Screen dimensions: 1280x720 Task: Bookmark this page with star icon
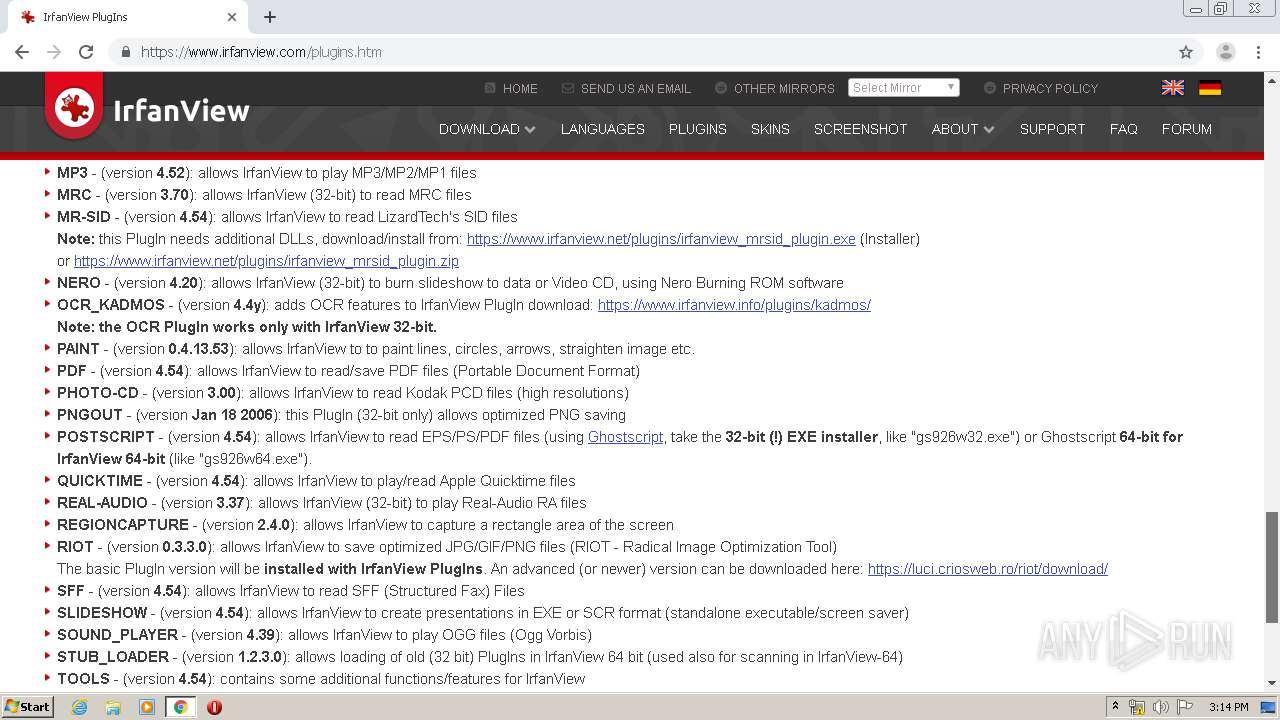tap(1186, 52)
